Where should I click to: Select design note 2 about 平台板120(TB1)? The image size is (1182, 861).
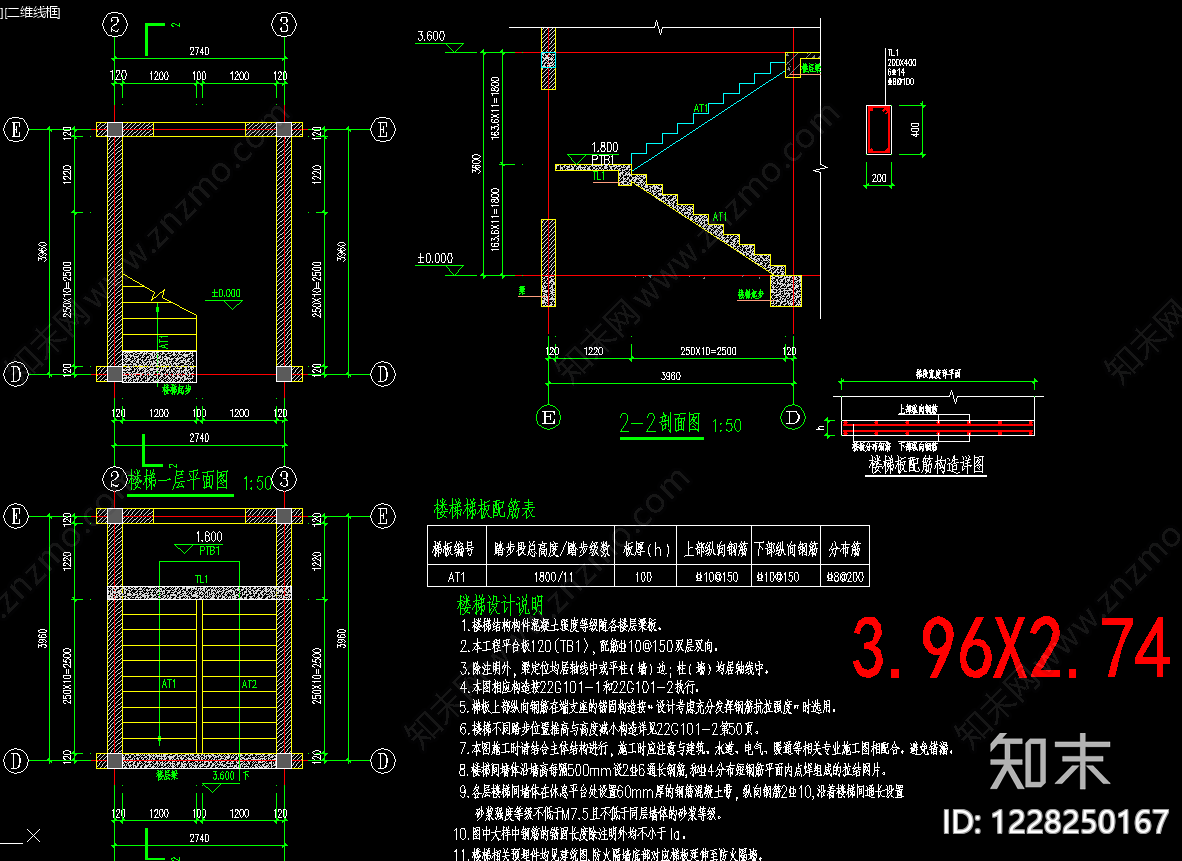click(x=589, y=646)
